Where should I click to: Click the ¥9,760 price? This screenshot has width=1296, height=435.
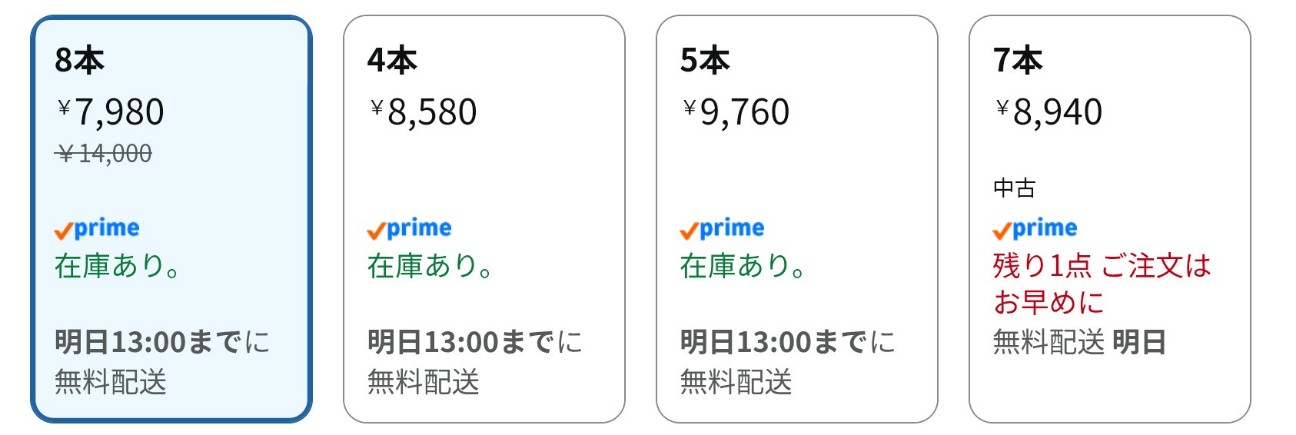(x=736, y=112)
